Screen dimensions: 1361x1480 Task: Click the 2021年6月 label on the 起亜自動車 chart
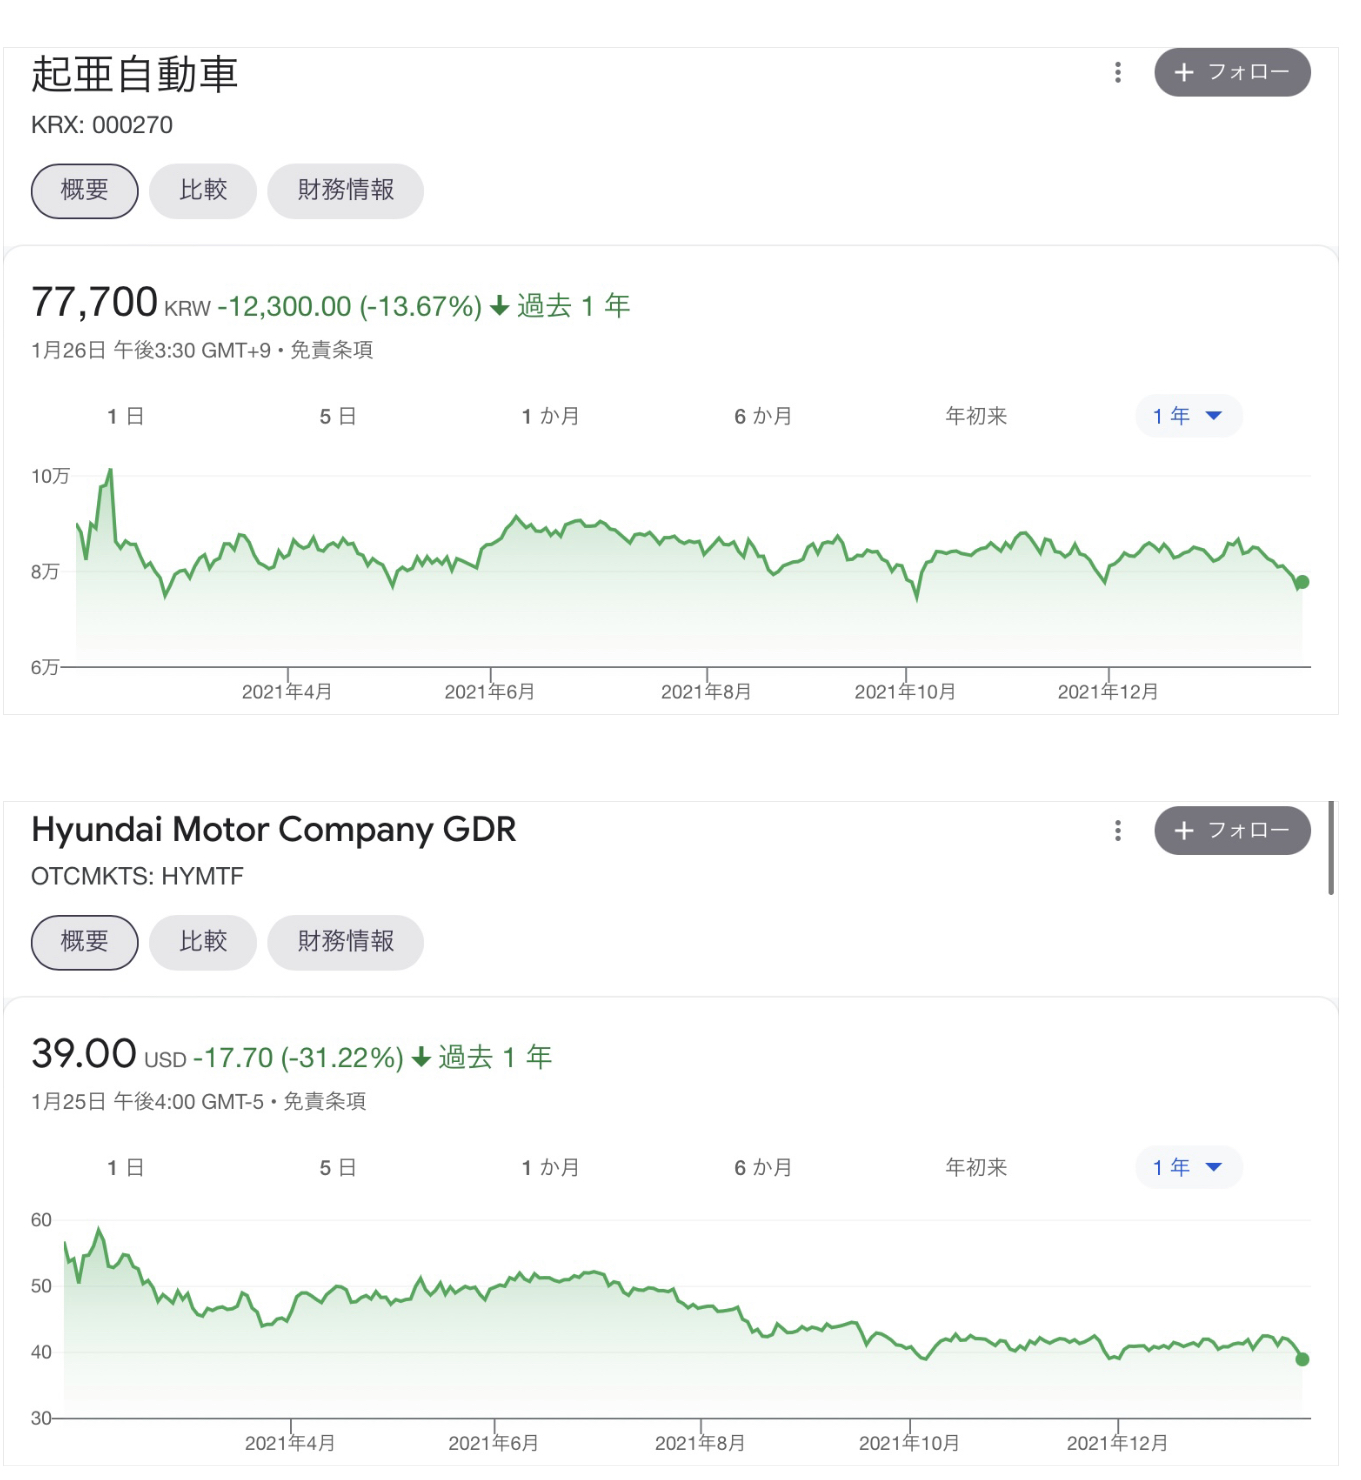490,692
